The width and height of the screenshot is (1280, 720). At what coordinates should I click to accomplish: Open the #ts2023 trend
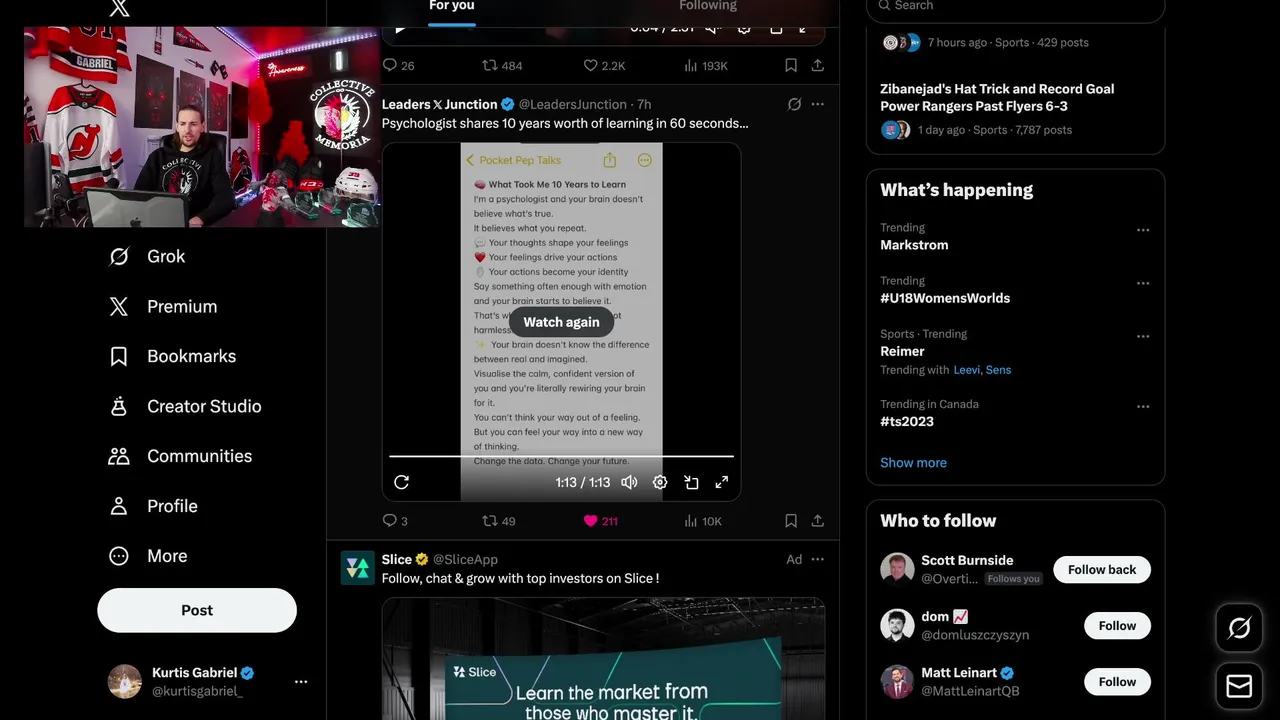coord(907,421)
